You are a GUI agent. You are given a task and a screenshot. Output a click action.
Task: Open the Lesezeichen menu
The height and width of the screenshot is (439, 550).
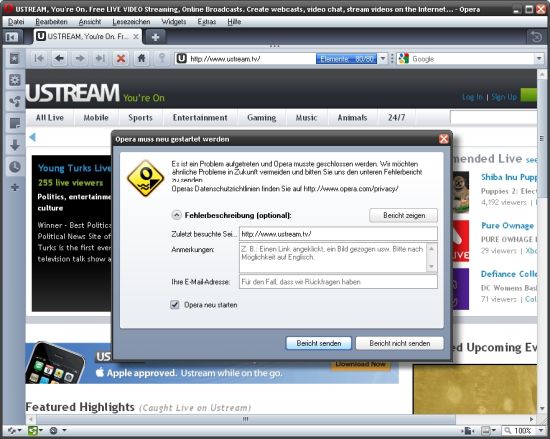131,22
